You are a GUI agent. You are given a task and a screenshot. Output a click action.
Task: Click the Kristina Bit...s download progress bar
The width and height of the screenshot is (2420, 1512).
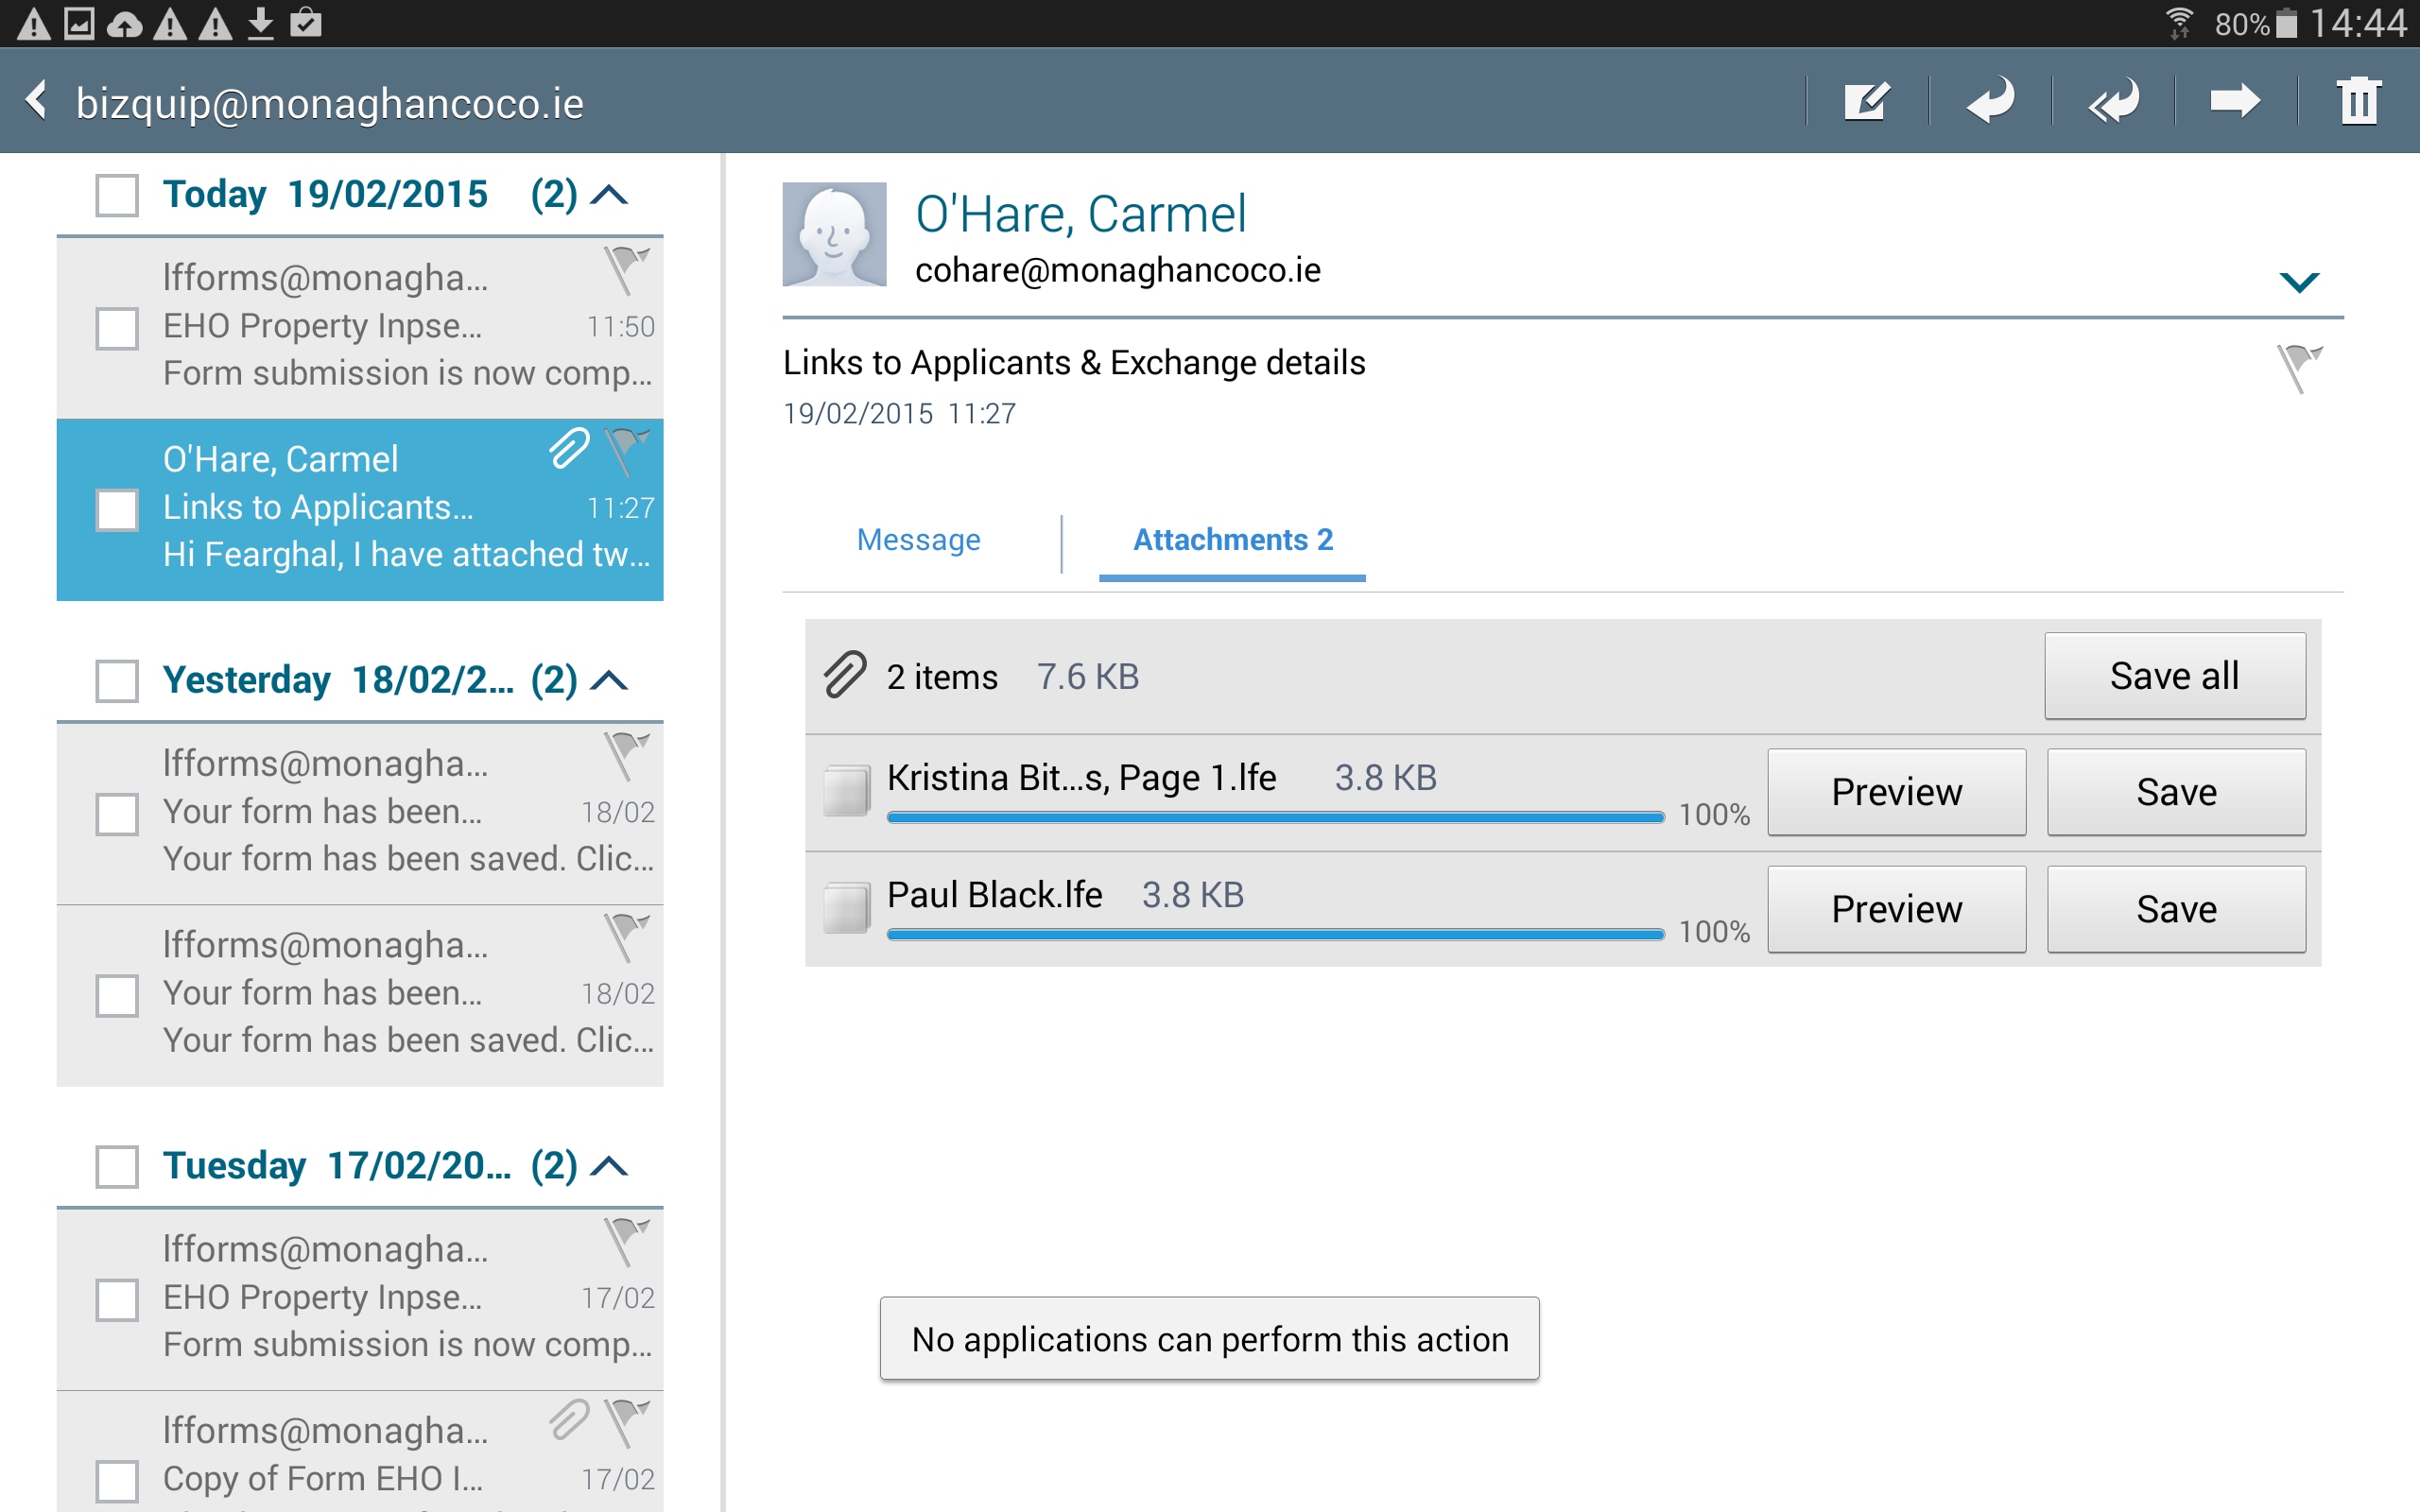[1275, 817]
